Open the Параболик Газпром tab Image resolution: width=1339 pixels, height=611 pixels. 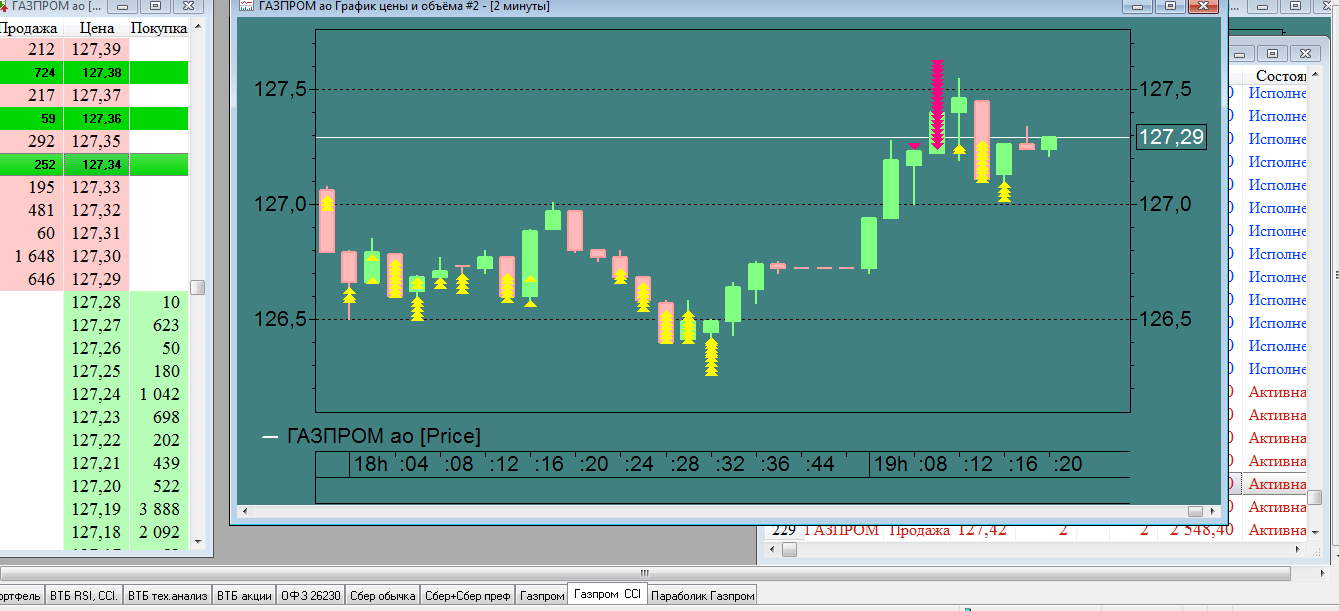click(x=702, y=595)
